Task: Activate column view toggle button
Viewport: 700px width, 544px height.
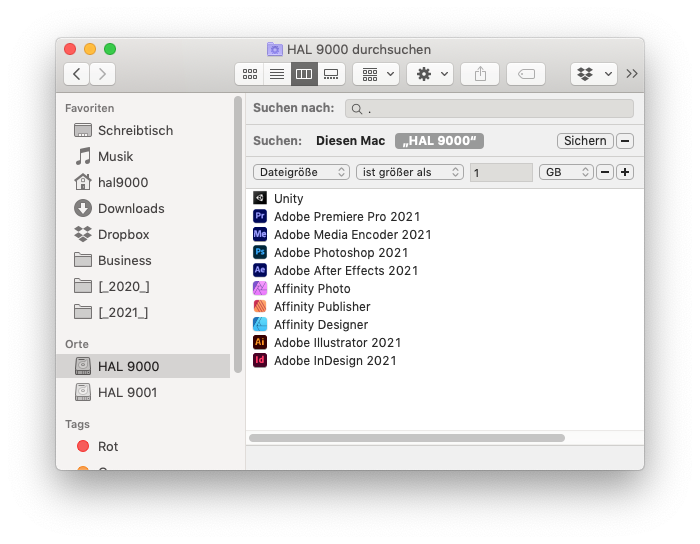Action: click(x=304, y=74)
